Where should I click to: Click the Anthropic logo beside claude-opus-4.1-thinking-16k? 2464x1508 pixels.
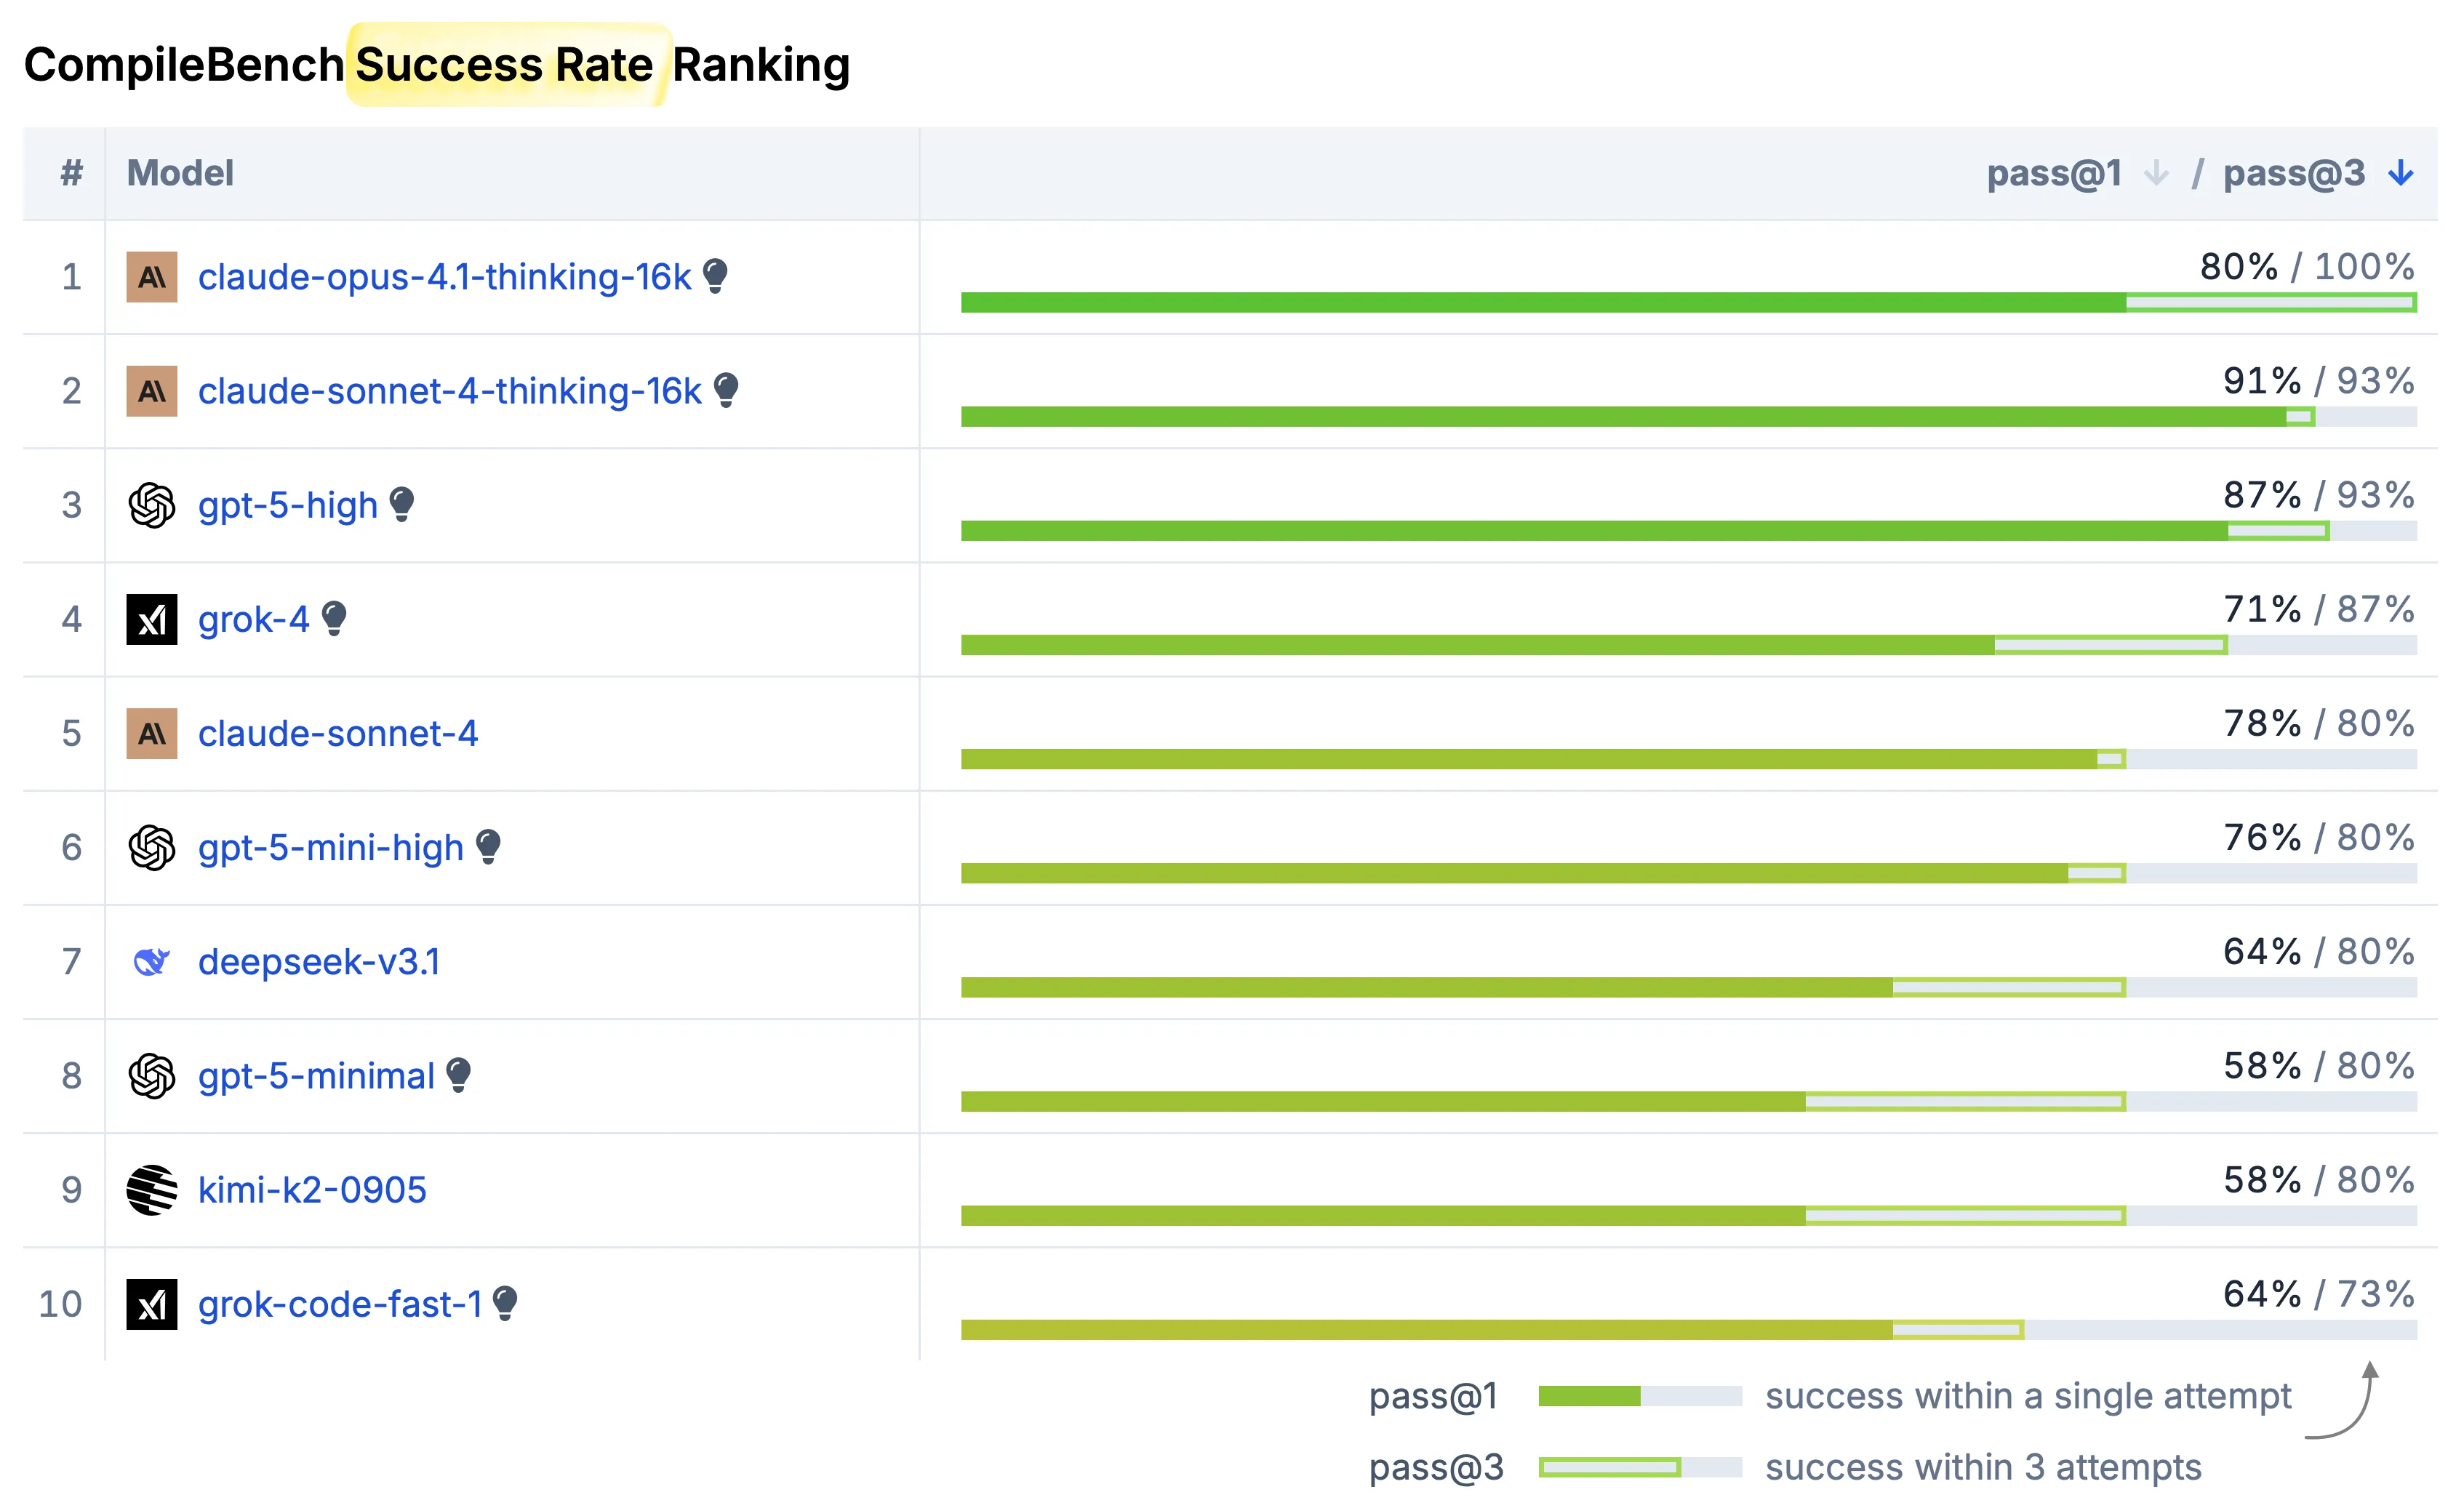point(152,277)
